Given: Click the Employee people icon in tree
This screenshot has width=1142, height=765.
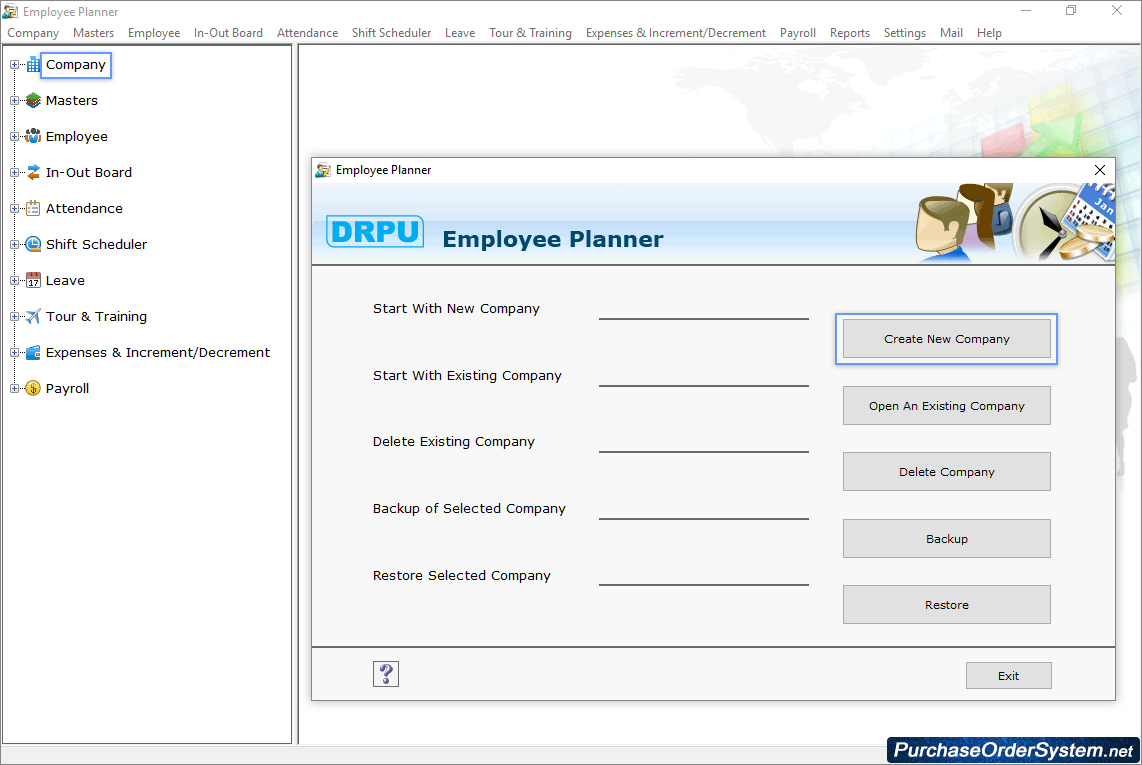Looking at the screenshot, I should [x=34, y=136].
